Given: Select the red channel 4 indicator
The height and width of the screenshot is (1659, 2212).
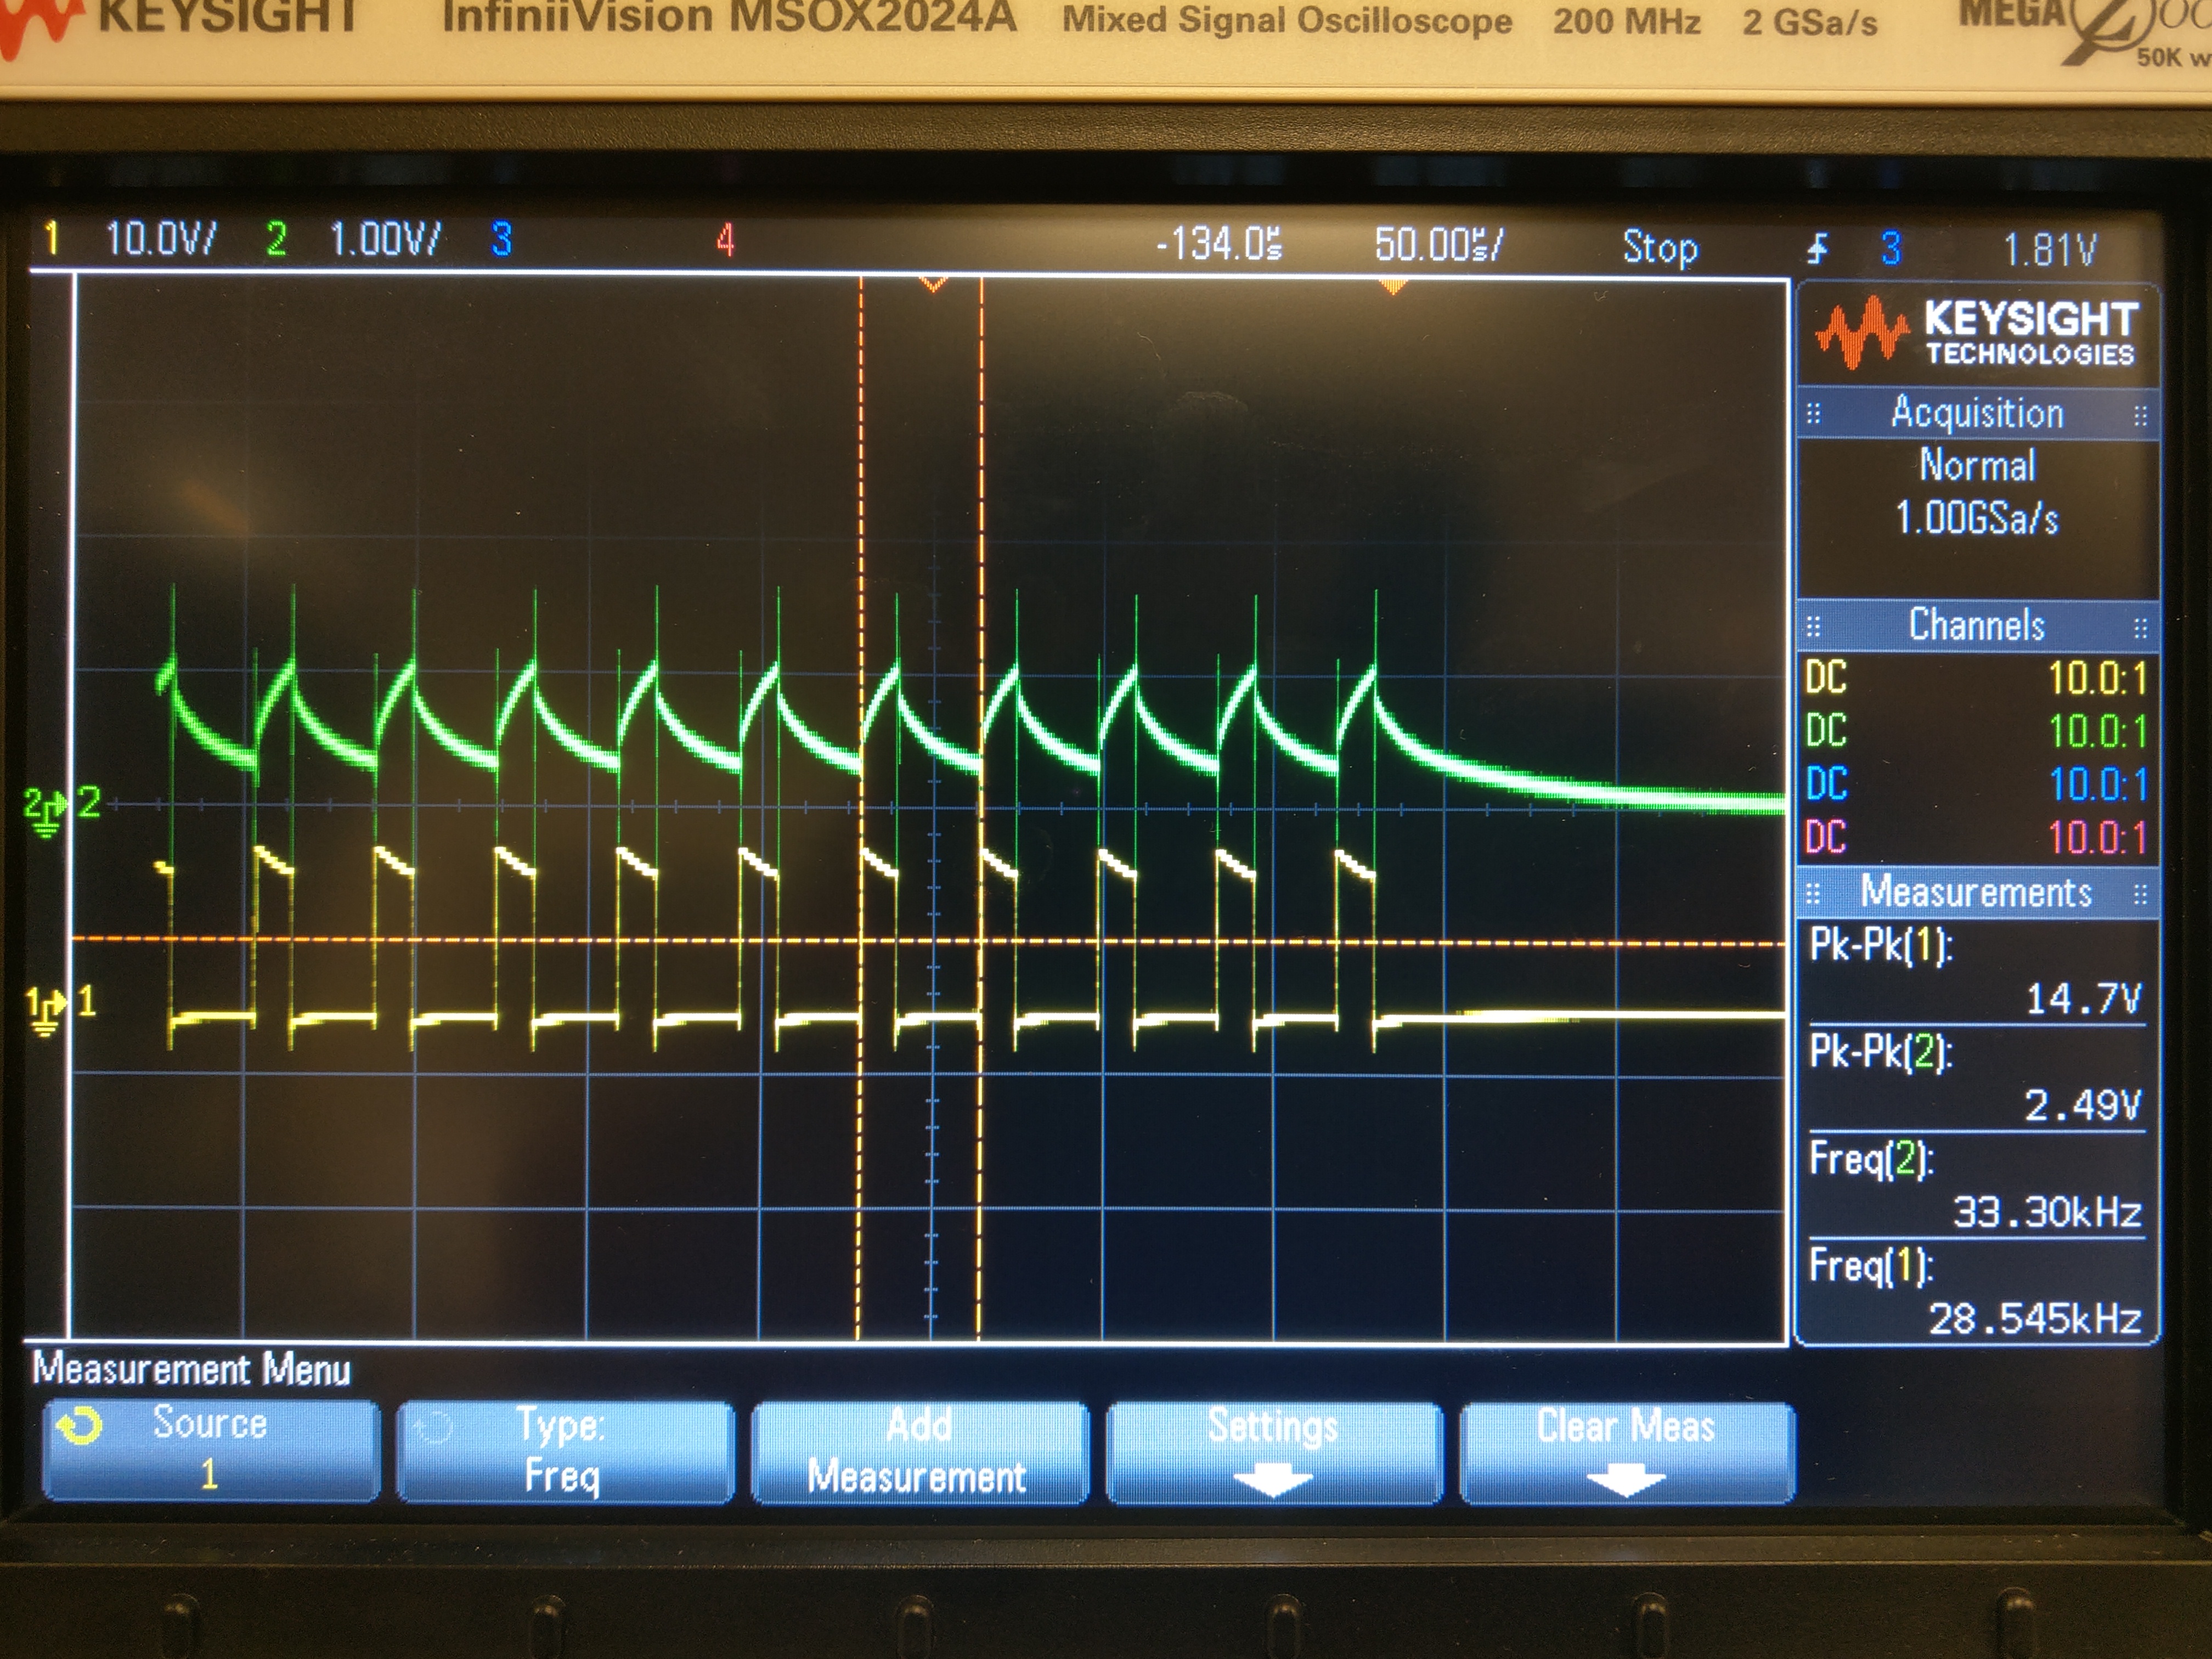Looking at the screenshot, I should 725,240.
